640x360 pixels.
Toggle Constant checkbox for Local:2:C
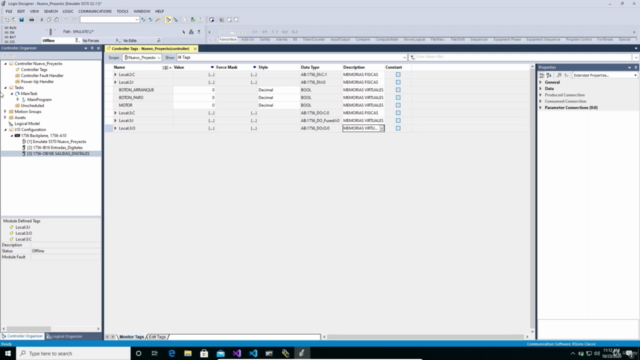point(398,75)
